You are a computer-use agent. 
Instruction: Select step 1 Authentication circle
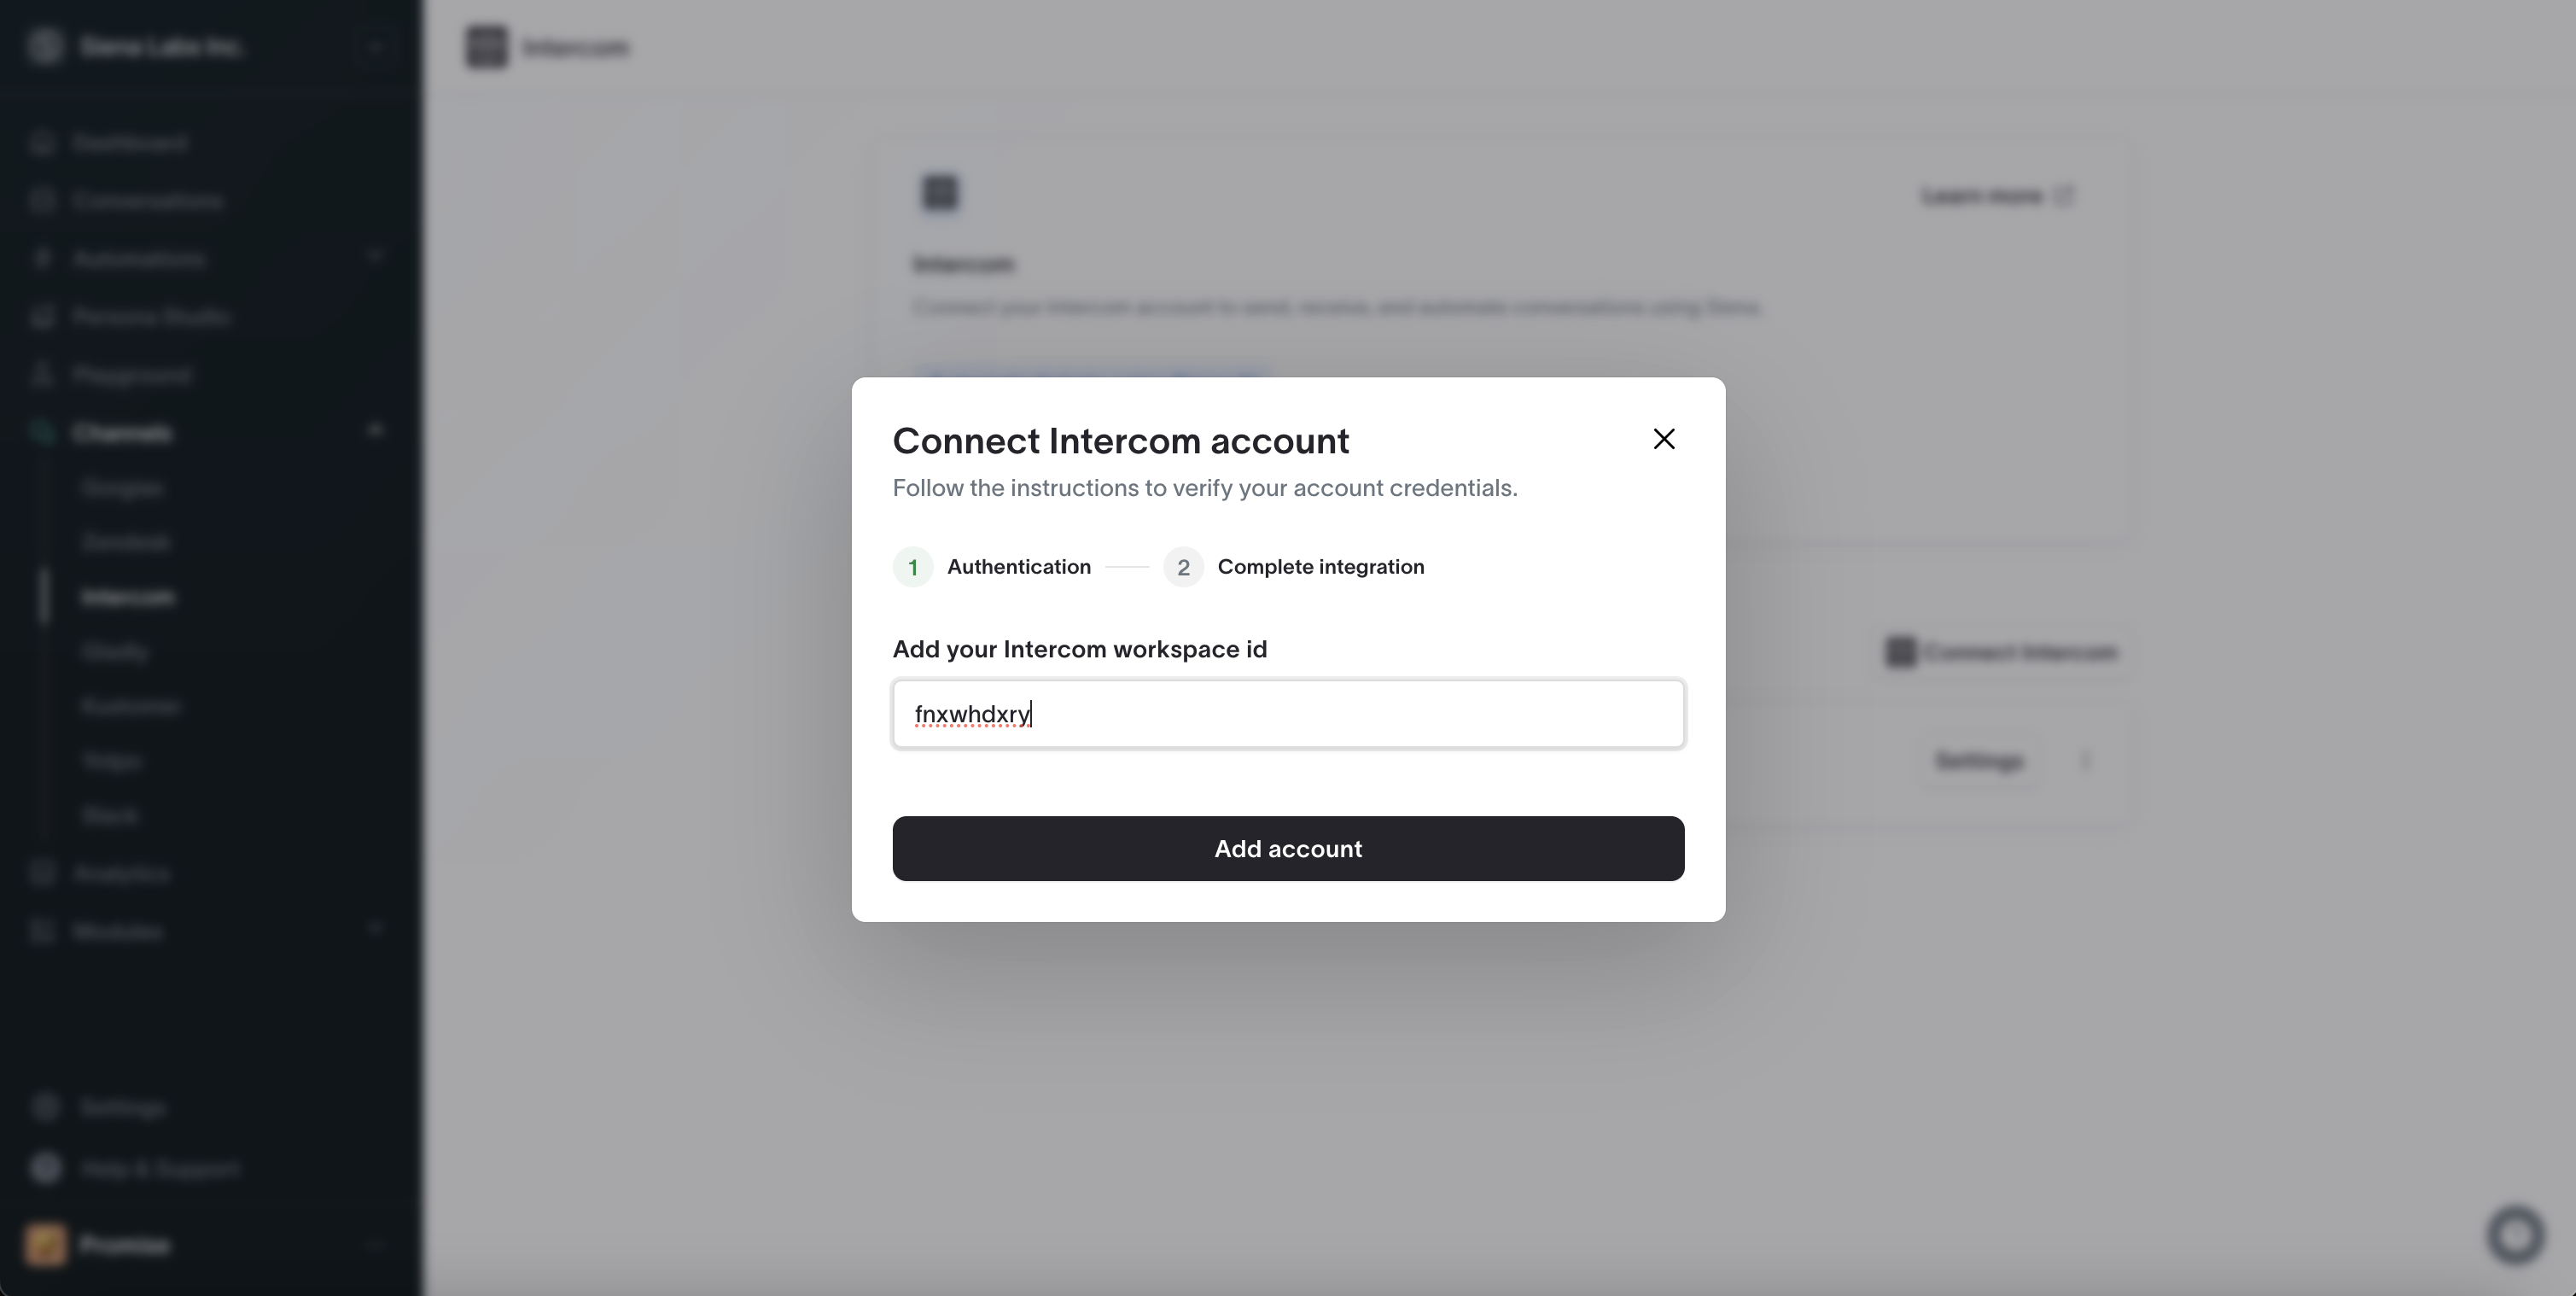912,567
